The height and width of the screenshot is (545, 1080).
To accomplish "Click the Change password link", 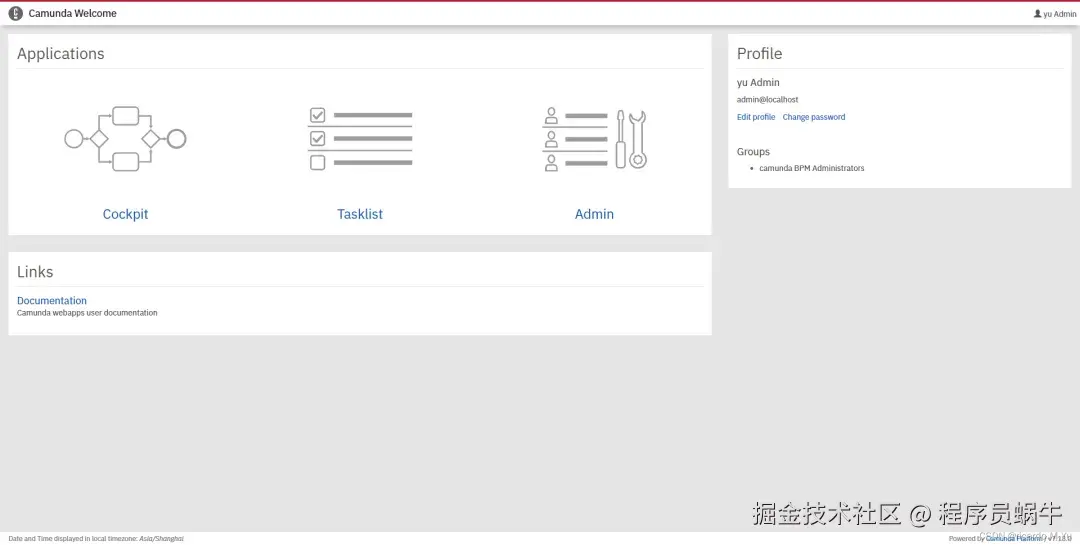I will 813,117.
